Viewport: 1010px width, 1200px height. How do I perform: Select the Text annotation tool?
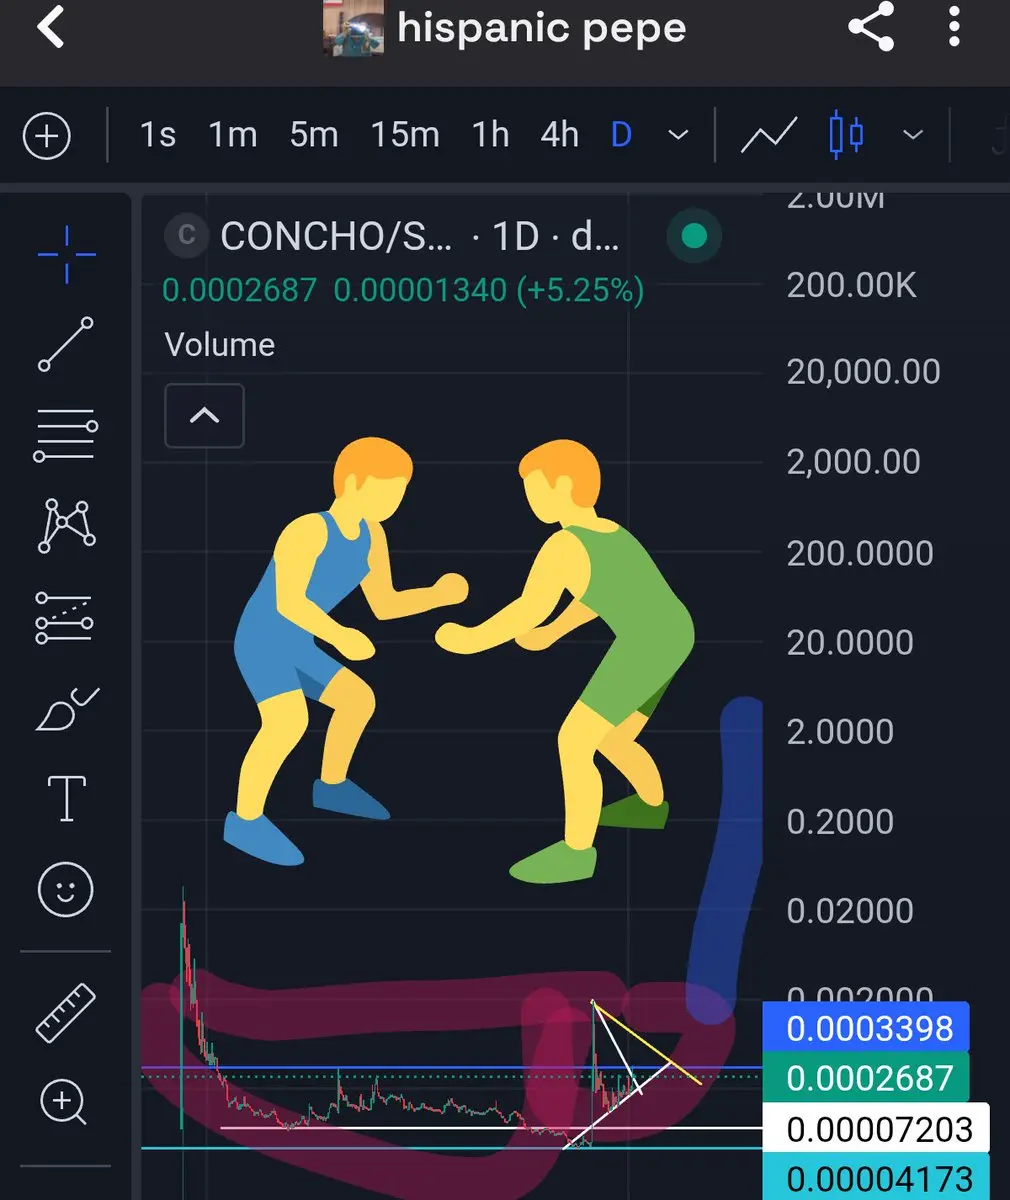tap(66, 798)
